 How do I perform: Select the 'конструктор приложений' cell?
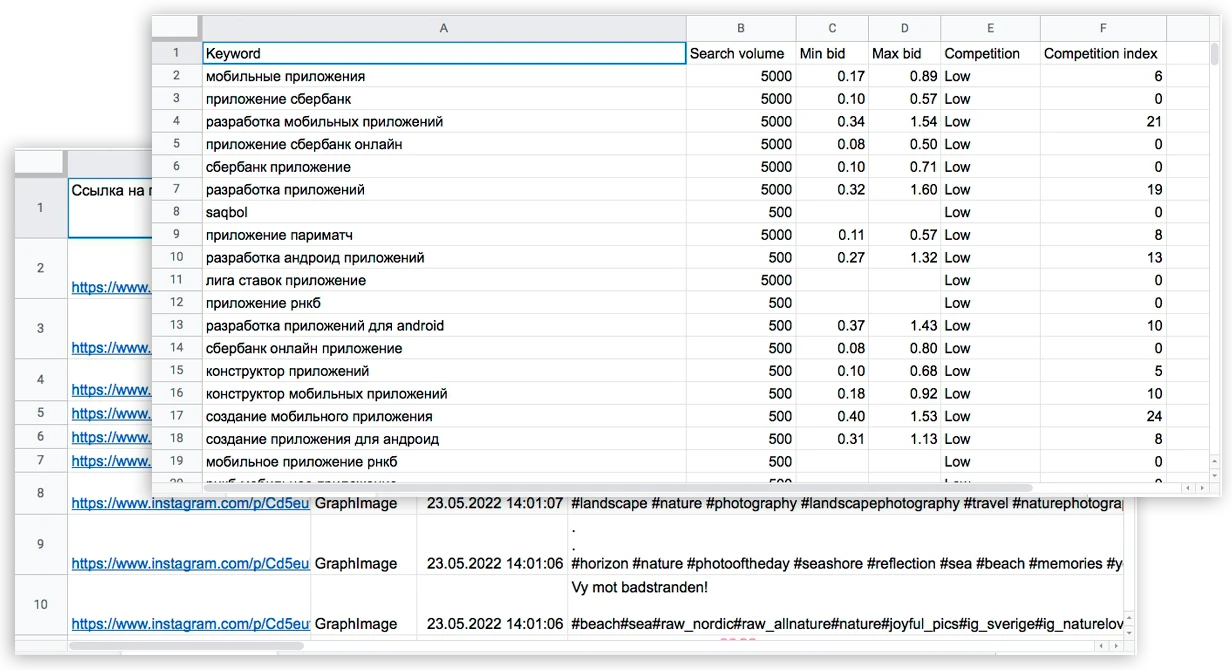click(444, 371)
